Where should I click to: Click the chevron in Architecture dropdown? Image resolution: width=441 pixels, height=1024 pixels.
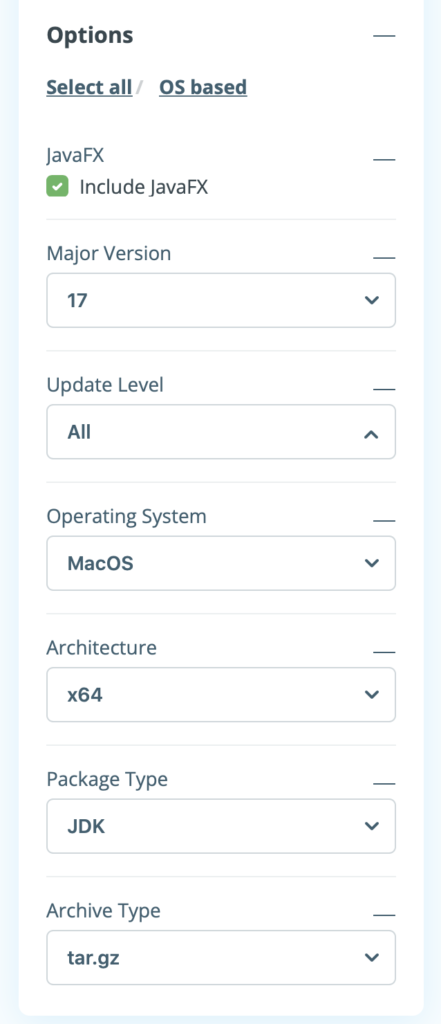tap(372, 694)
